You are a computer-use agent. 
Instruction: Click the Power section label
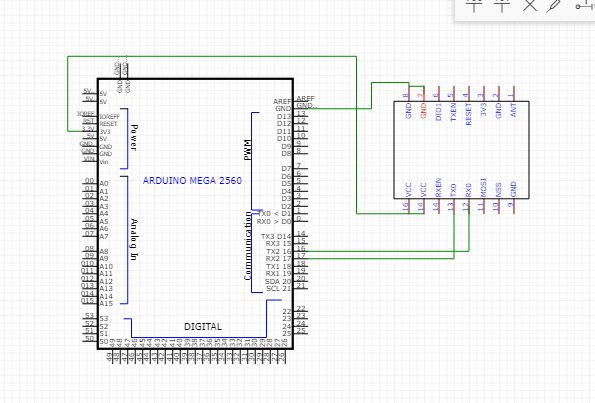[134, 137]
